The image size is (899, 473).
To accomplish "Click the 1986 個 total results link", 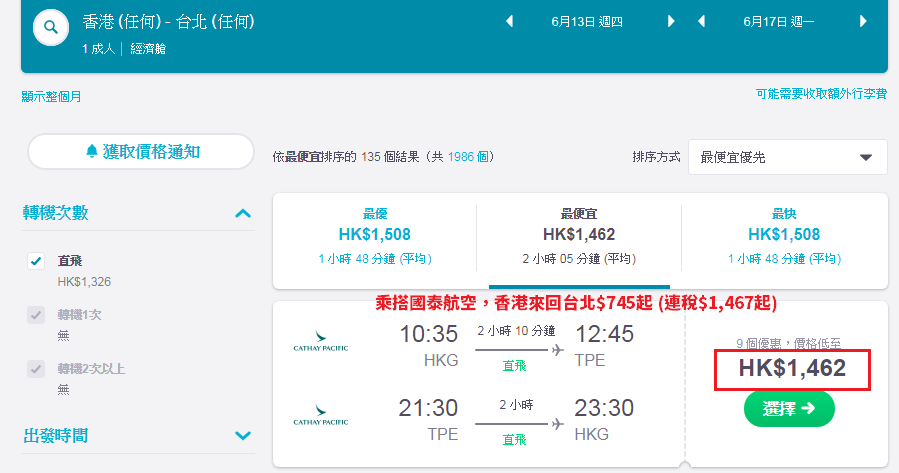I will pos(467,157).
